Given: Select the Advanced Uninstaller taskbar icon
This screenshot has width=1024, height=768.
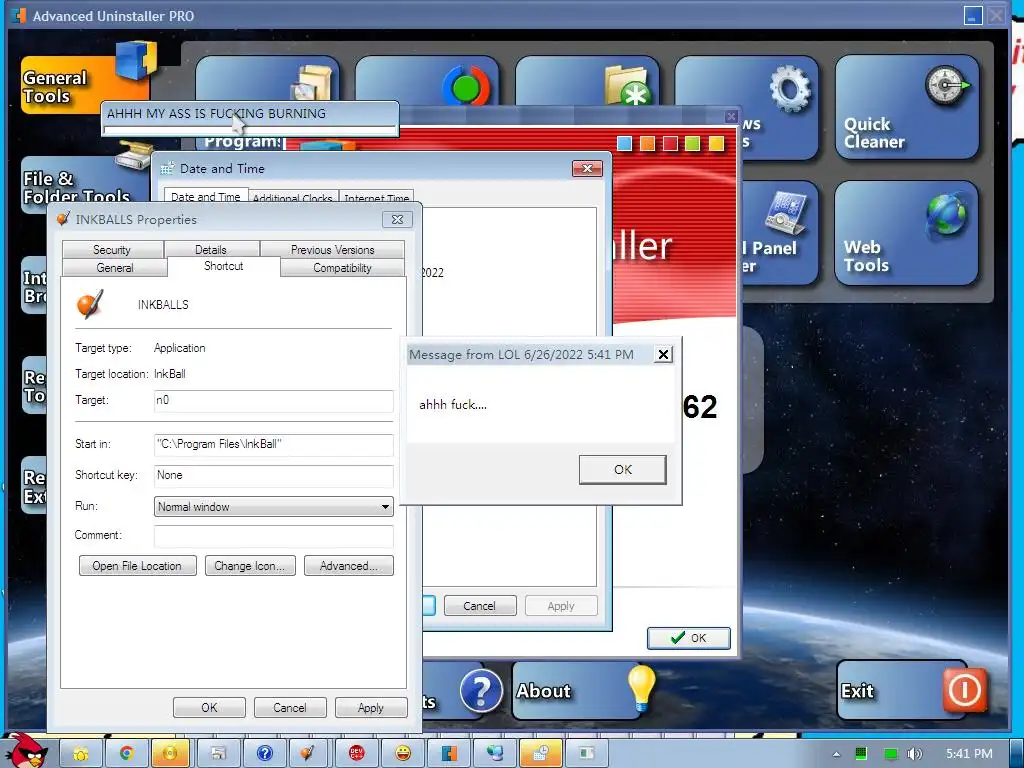Looking at the screenshot, I should tap(449, 754).
